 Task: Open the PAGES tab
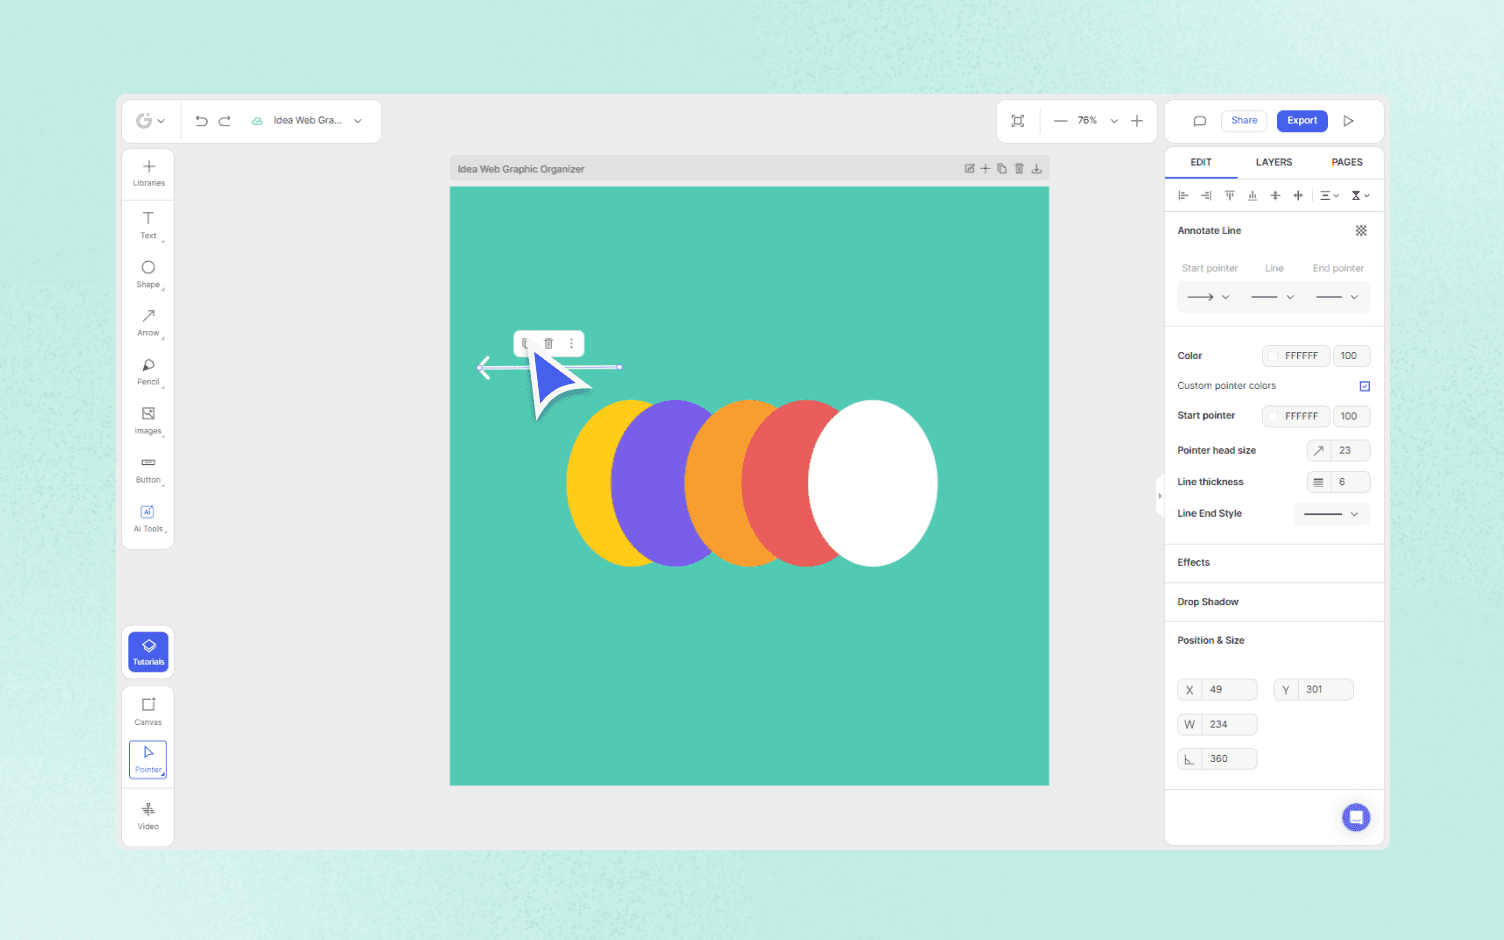(1347, 162)
